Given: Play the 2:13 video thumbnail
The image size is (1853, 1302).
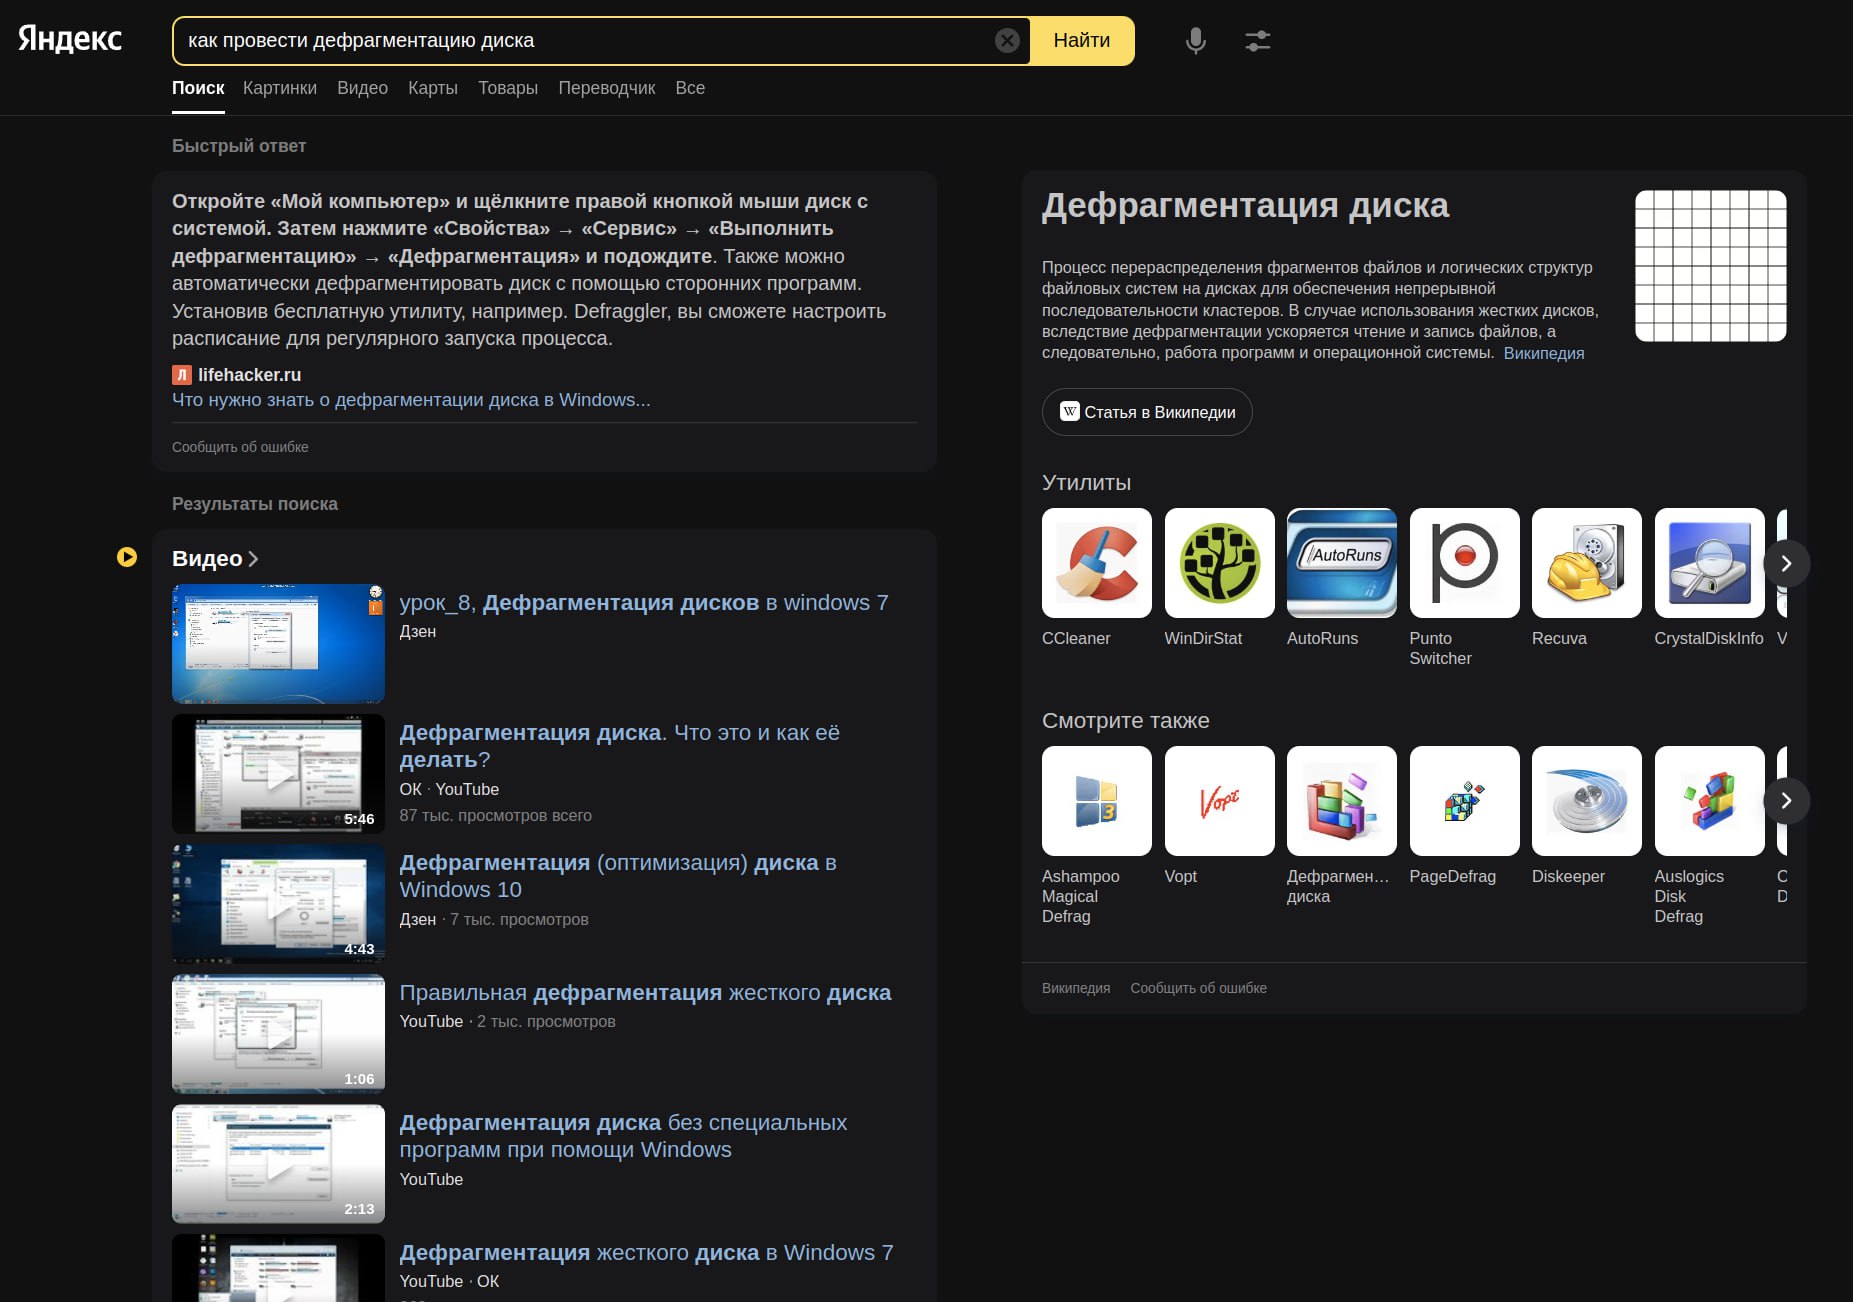Looking at the screenshot, I should click(278, 1164).
